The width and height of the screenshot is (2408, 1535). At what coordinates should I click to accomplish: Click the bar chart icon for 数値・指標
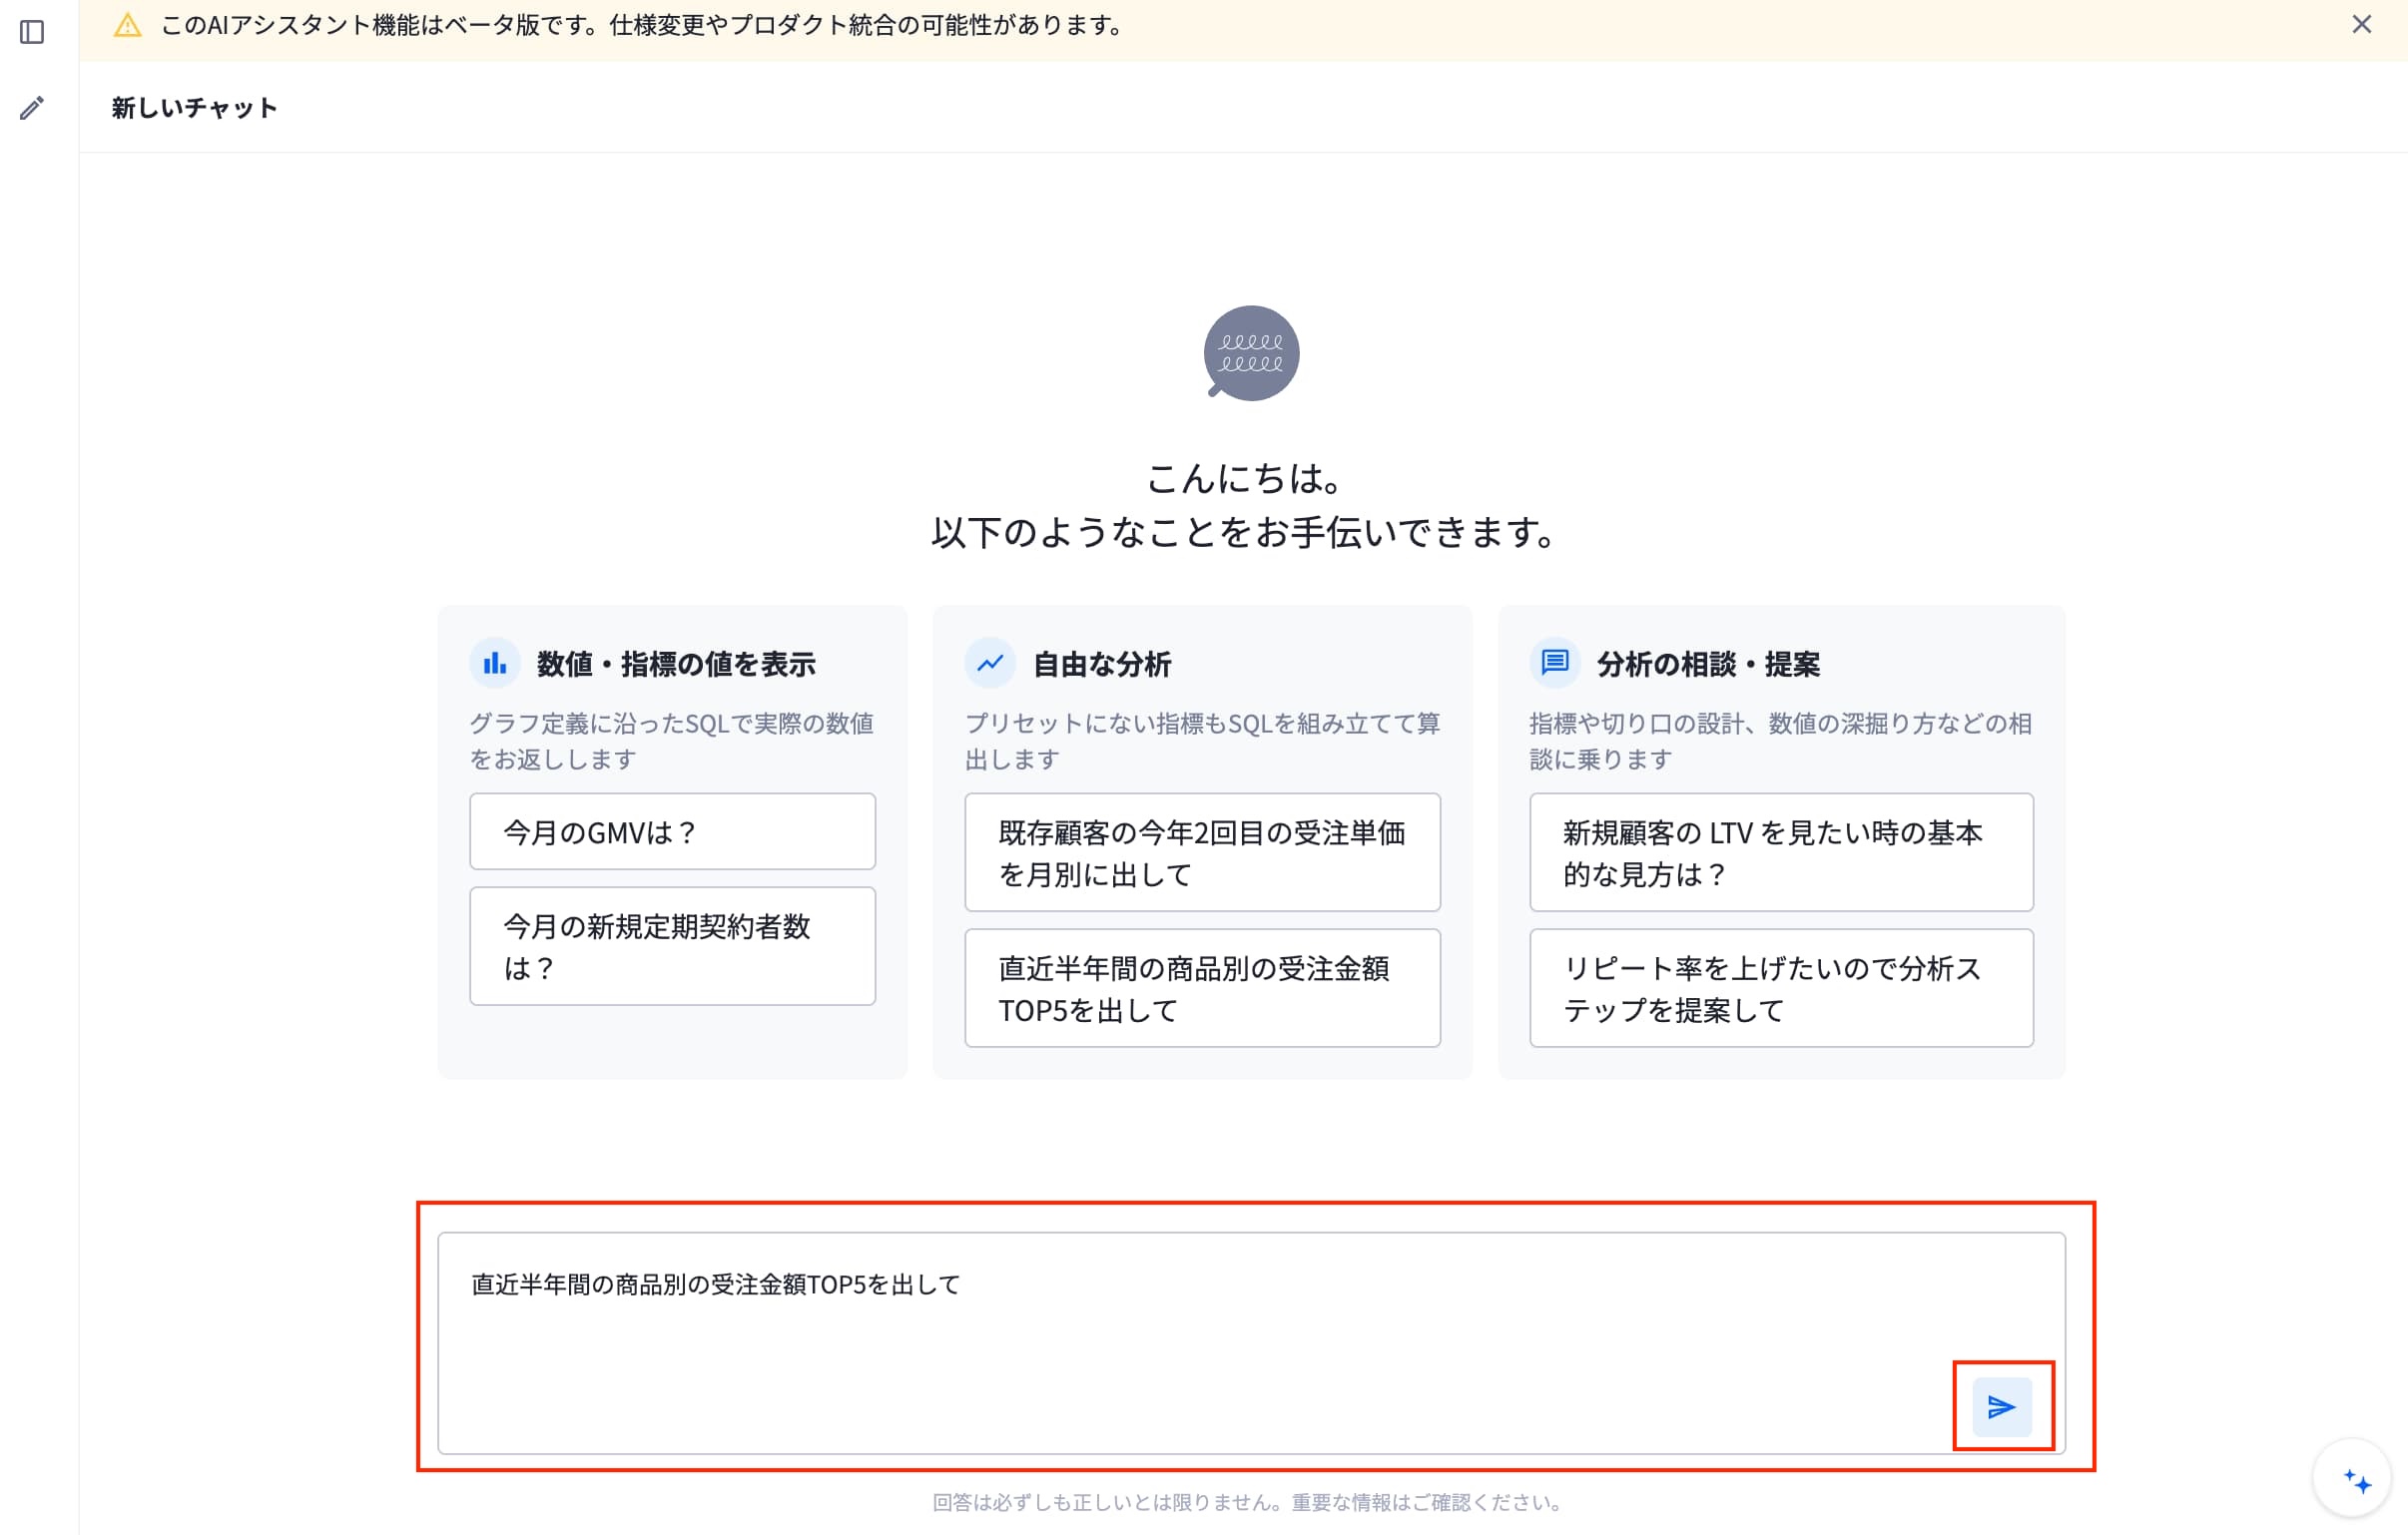[x=495, y=663]
